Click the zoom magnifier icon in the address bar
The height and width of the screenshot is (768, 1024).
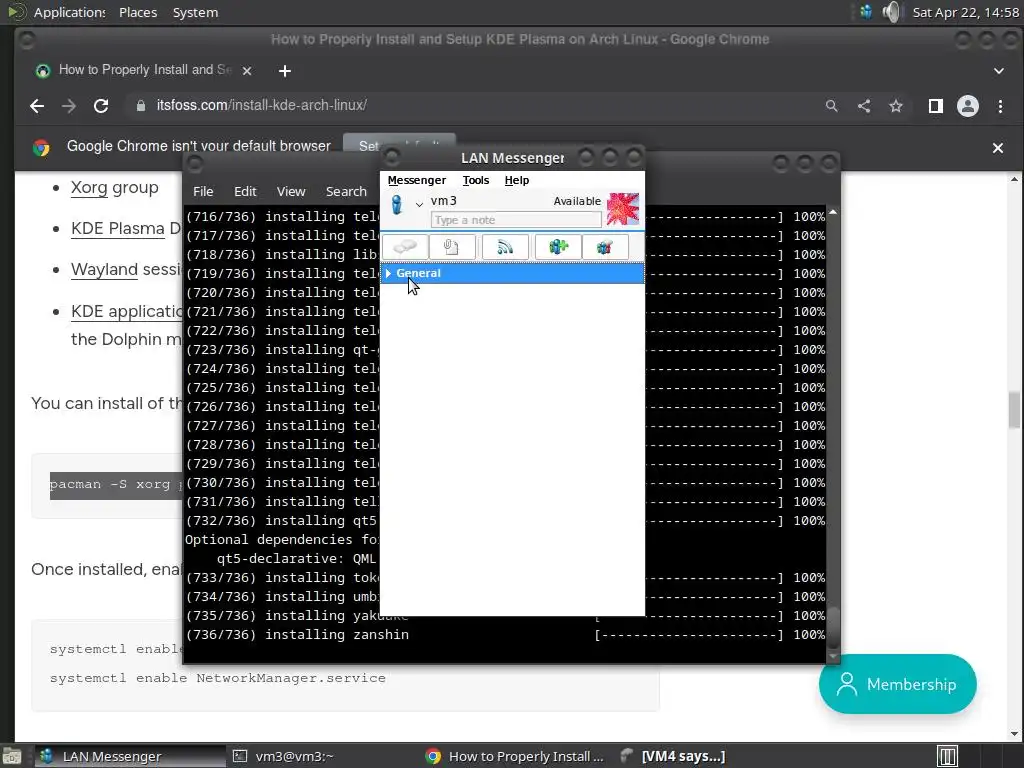tap(831, 106)
